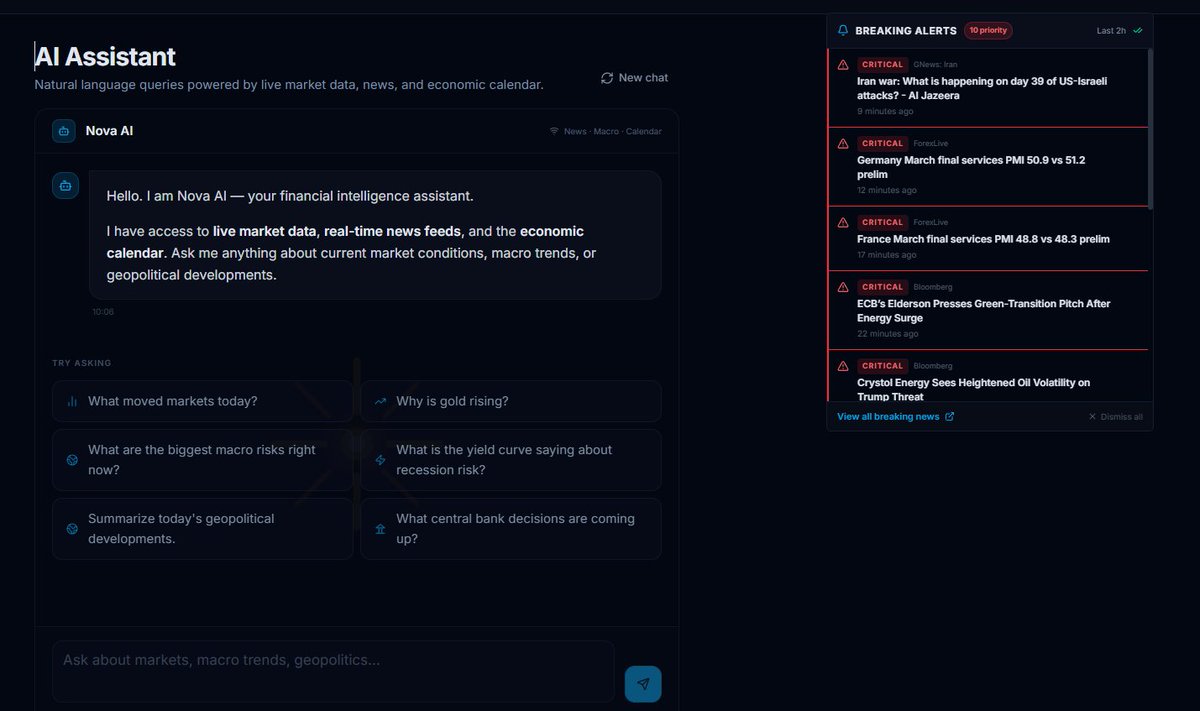The width and height of the screenshot is (1200, 711).
Task: Ask "Summarize today's geopolitical developments."
Action: coord(202,529)
